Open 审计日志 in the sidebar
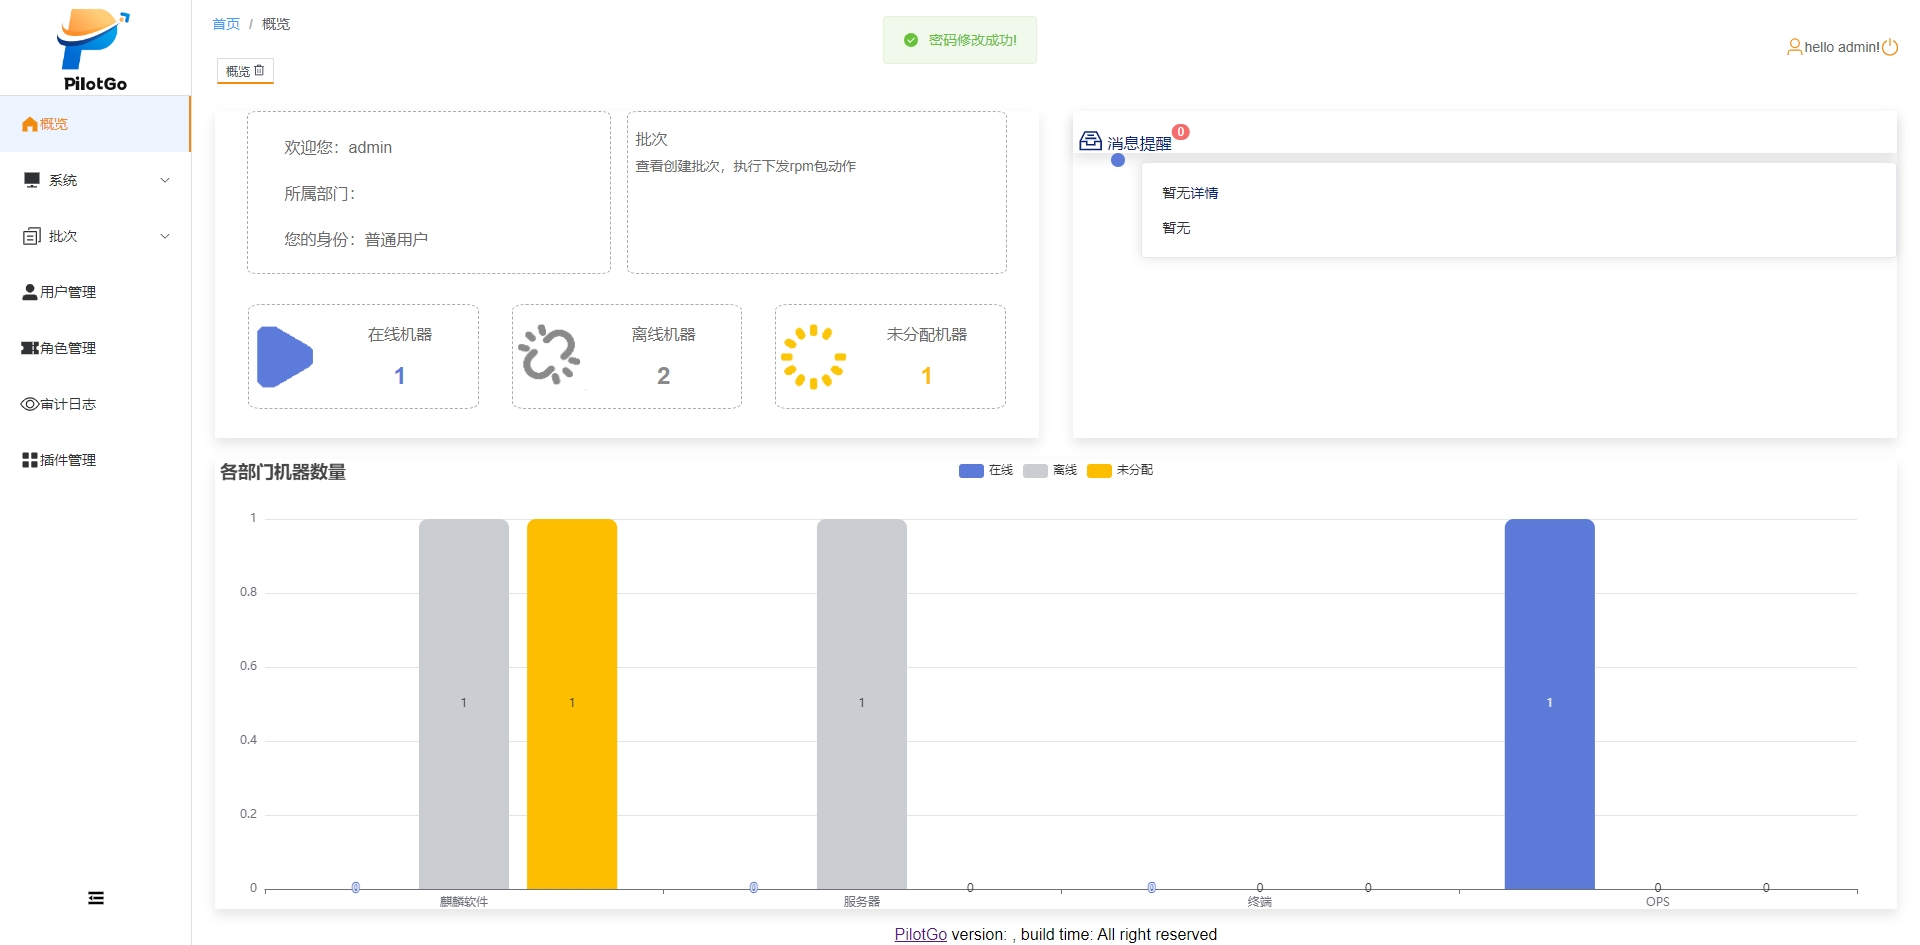1920x945 pixels. pyautogui.click(x=68, y=404)
